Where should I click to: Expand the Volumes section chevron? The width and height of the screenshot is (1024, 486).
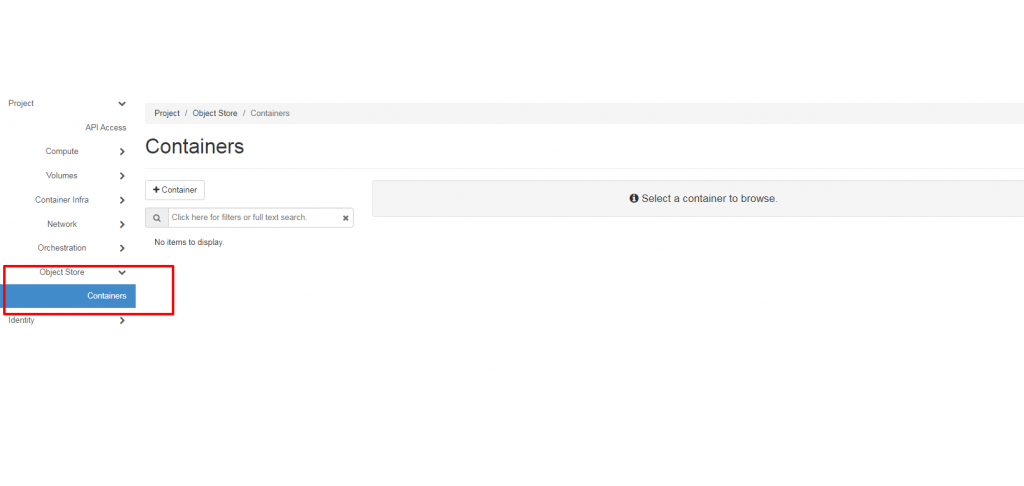click(122, 176)
